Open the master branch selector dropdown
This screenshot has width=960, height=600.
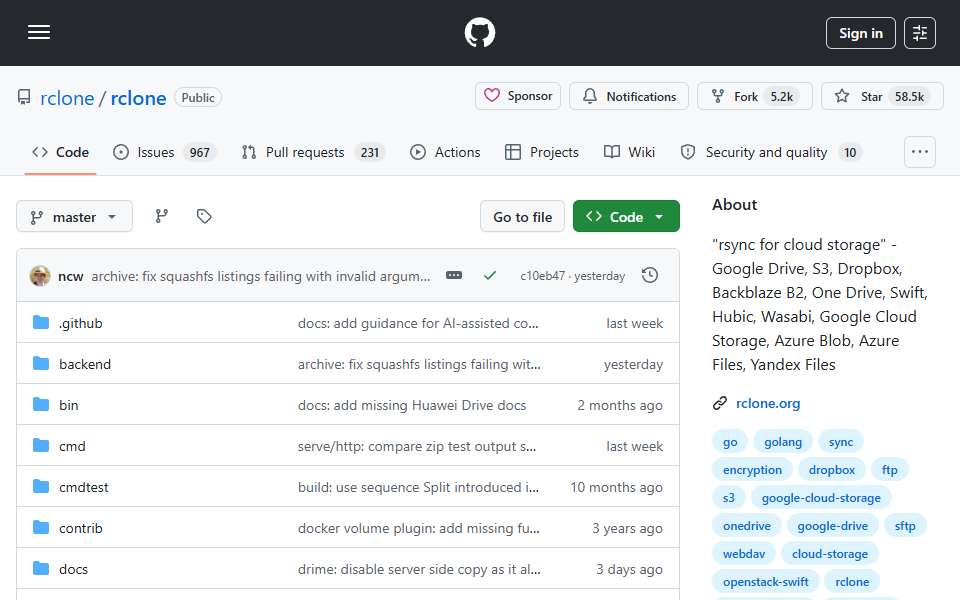(75, 217)
